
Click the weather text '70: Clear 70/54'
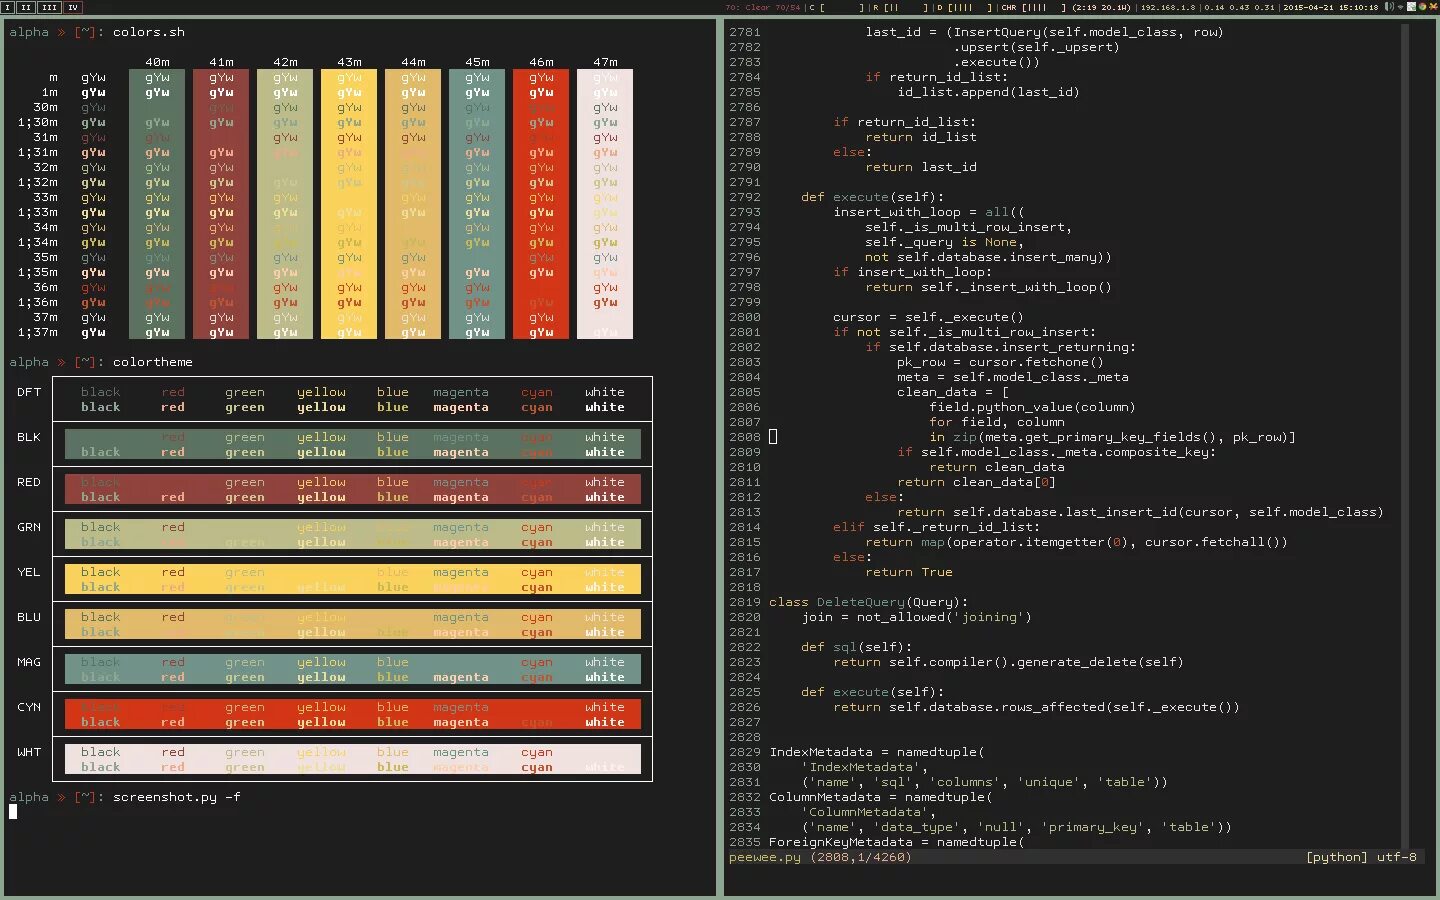[x=762, y=7]
